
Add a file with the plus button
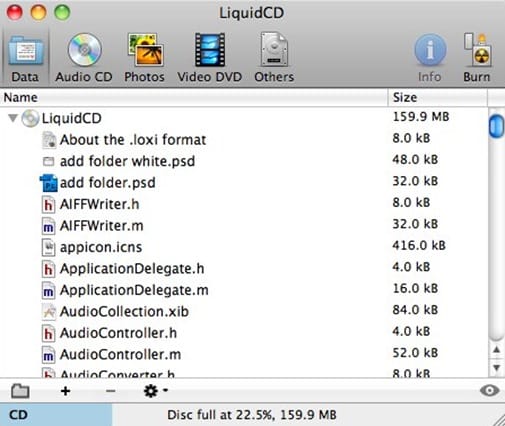[65, 391]
